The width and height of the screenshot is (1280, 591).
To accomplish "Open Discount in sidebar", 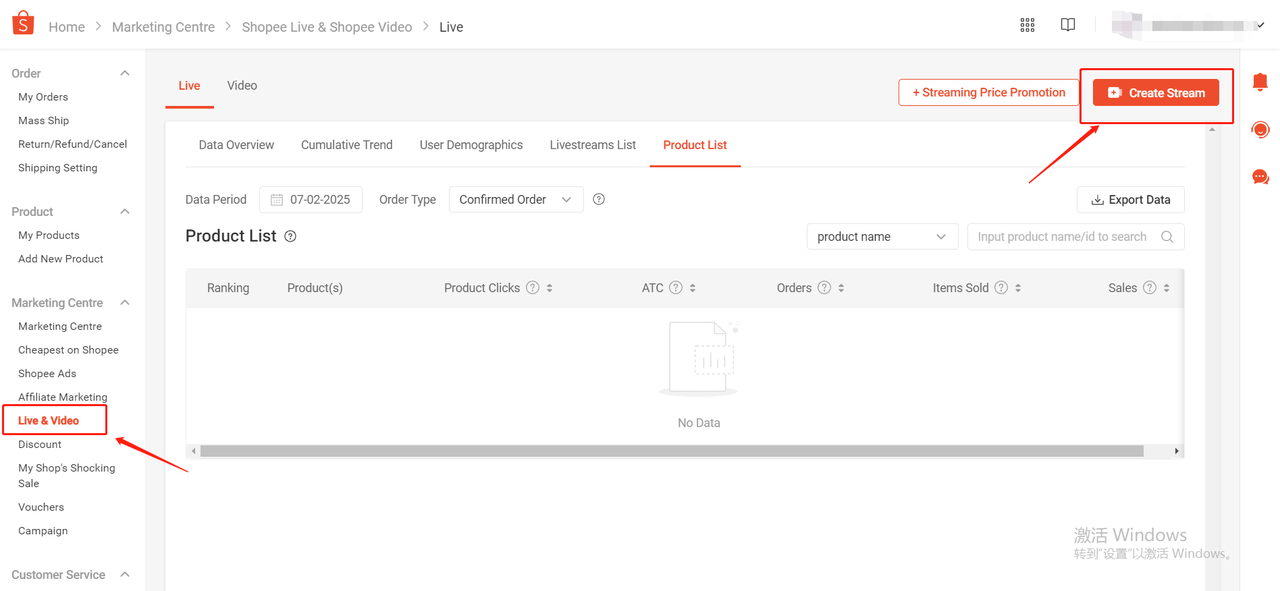I will 40,444.
